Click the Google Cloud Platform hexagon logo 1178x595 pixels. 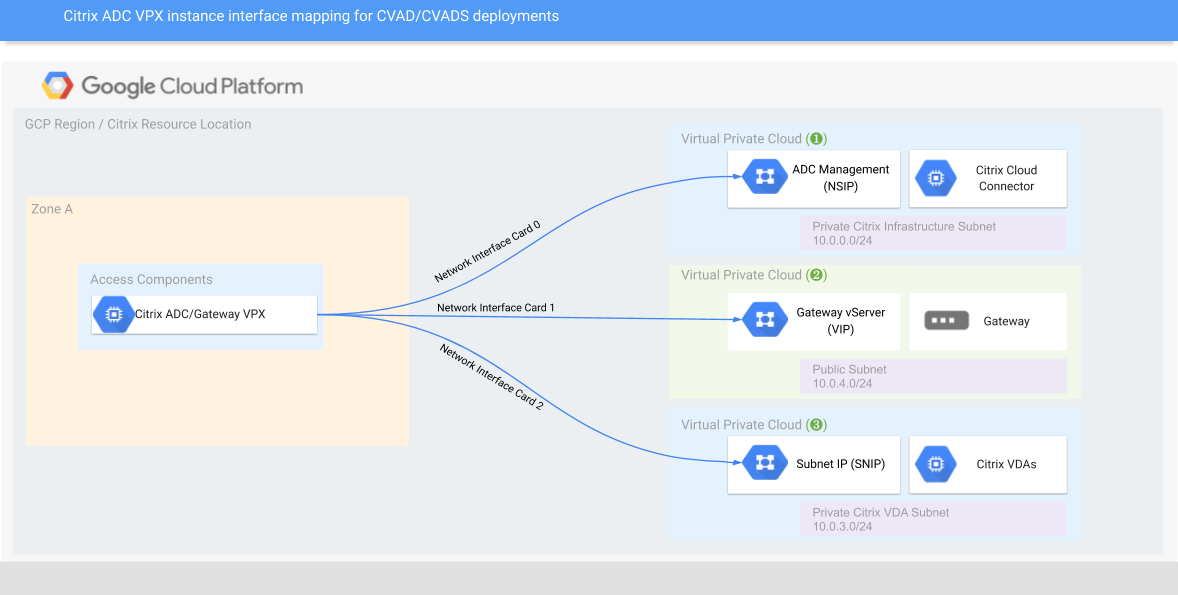[57, 86]
